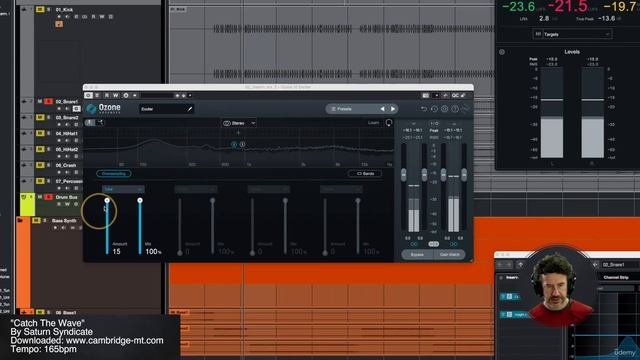Select the Drum Bus track name
The width and height of the screenshot is (640, 360).
point(66,197)
